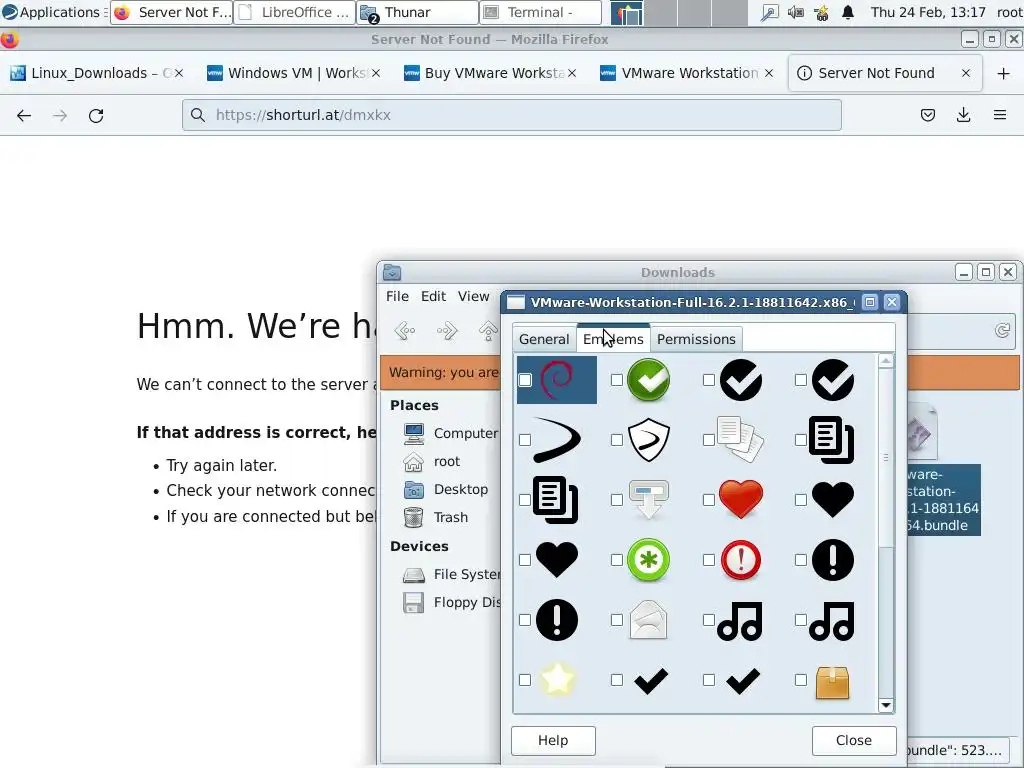
Task: Pick the green checkmark emblem
Action: 648,379
